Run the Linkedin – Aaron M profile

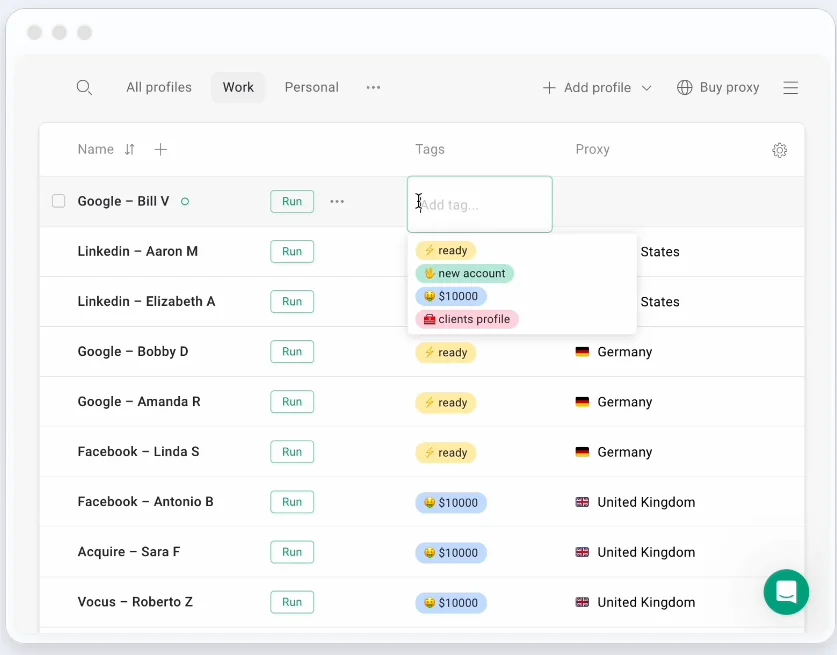292,251
